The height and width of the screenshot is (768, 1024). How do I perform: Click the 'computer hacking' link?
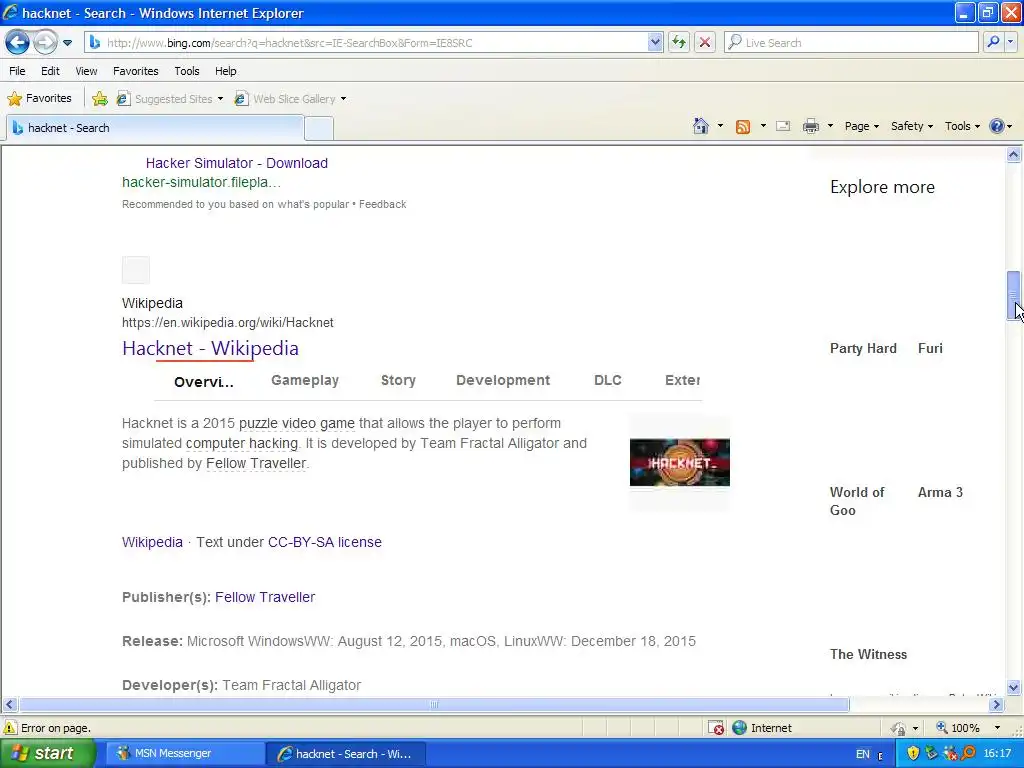coord(242,443)
